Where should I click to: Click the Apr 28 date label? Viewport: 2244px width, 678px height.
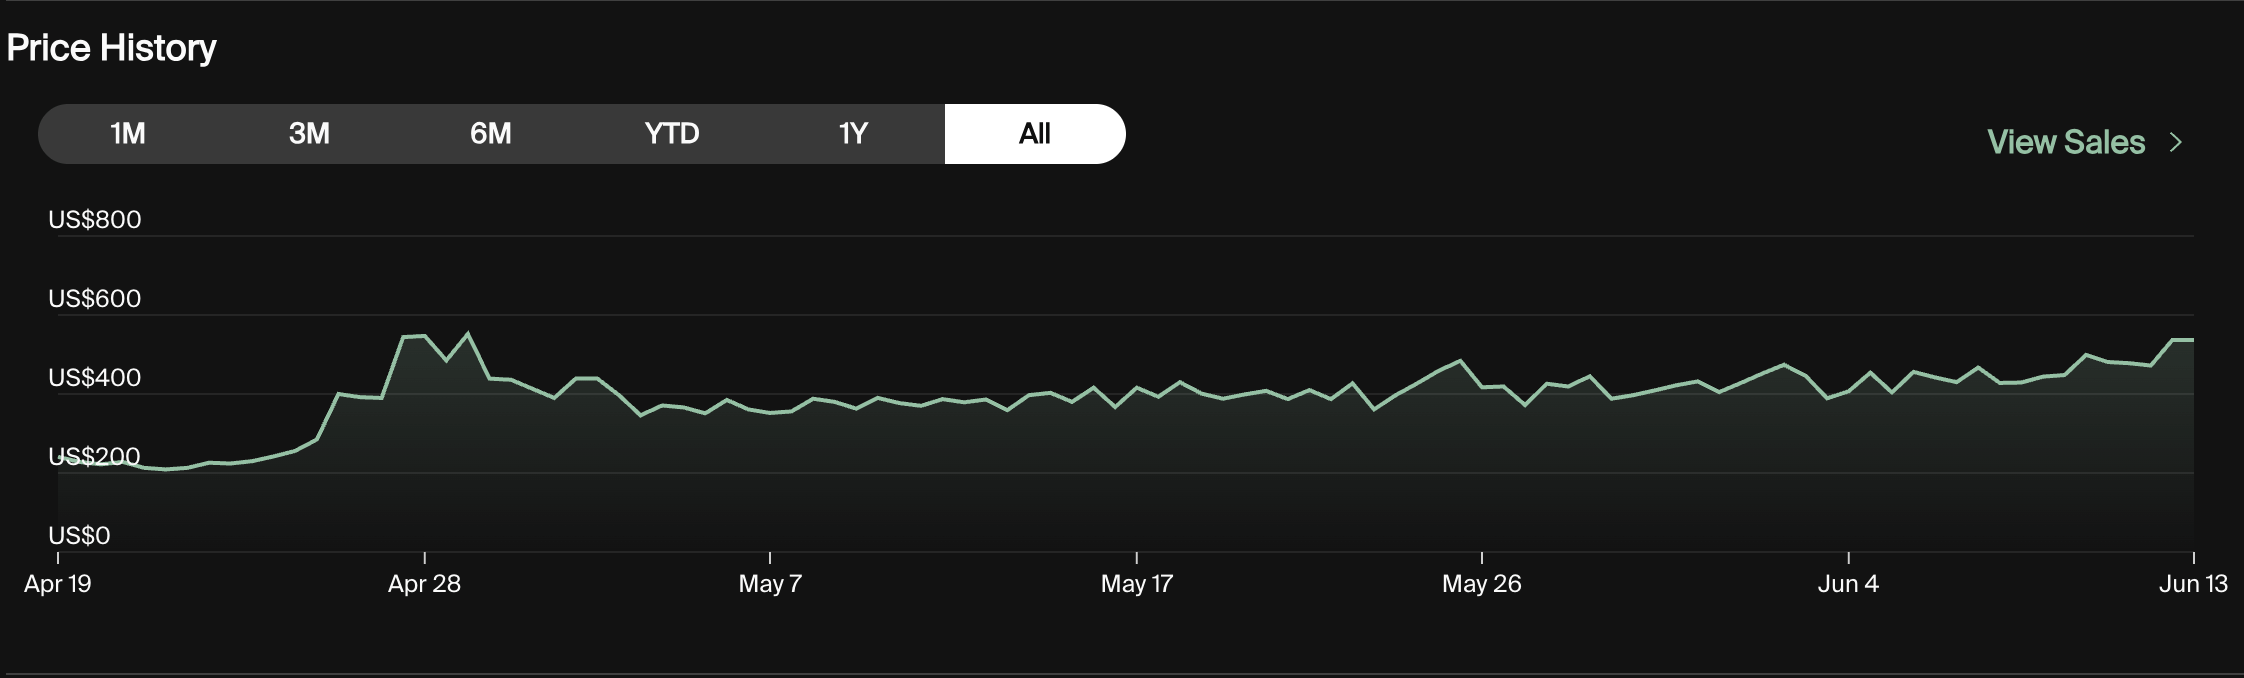tap(424, 584)
